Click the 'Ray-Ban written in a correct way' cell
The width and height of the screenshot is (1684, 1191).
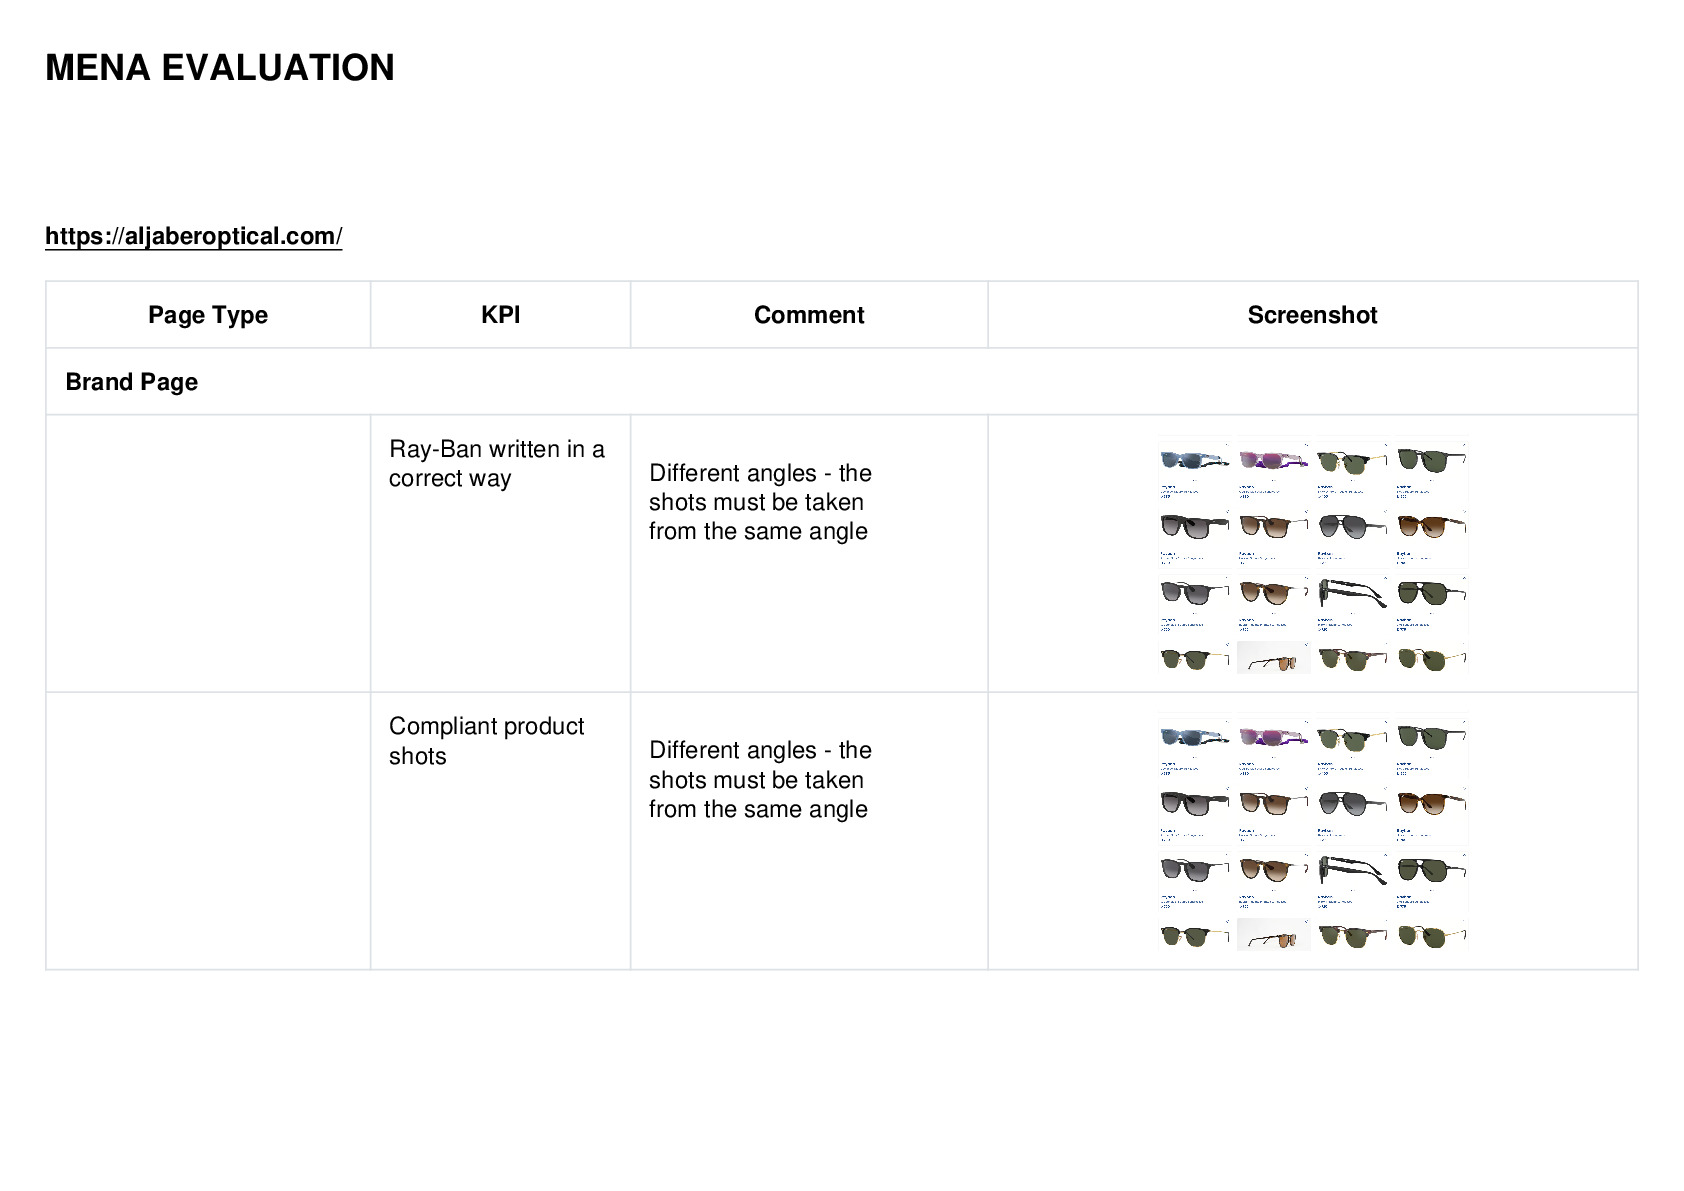(497, 464)
